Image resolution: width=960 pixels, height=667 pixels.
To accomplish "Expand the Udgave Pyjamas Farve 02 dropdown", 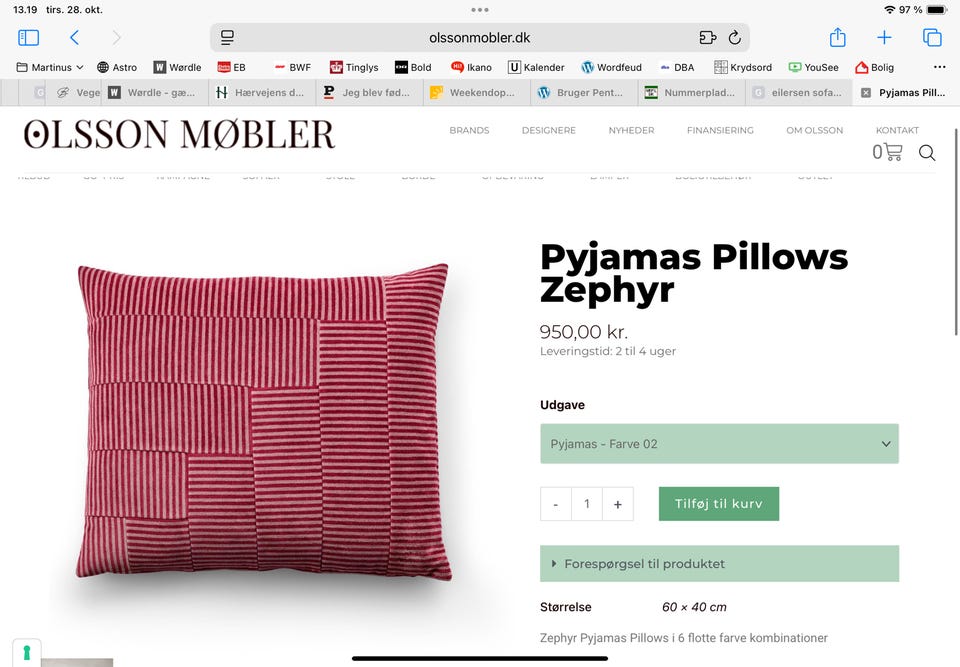I will (x=719, y=443).
